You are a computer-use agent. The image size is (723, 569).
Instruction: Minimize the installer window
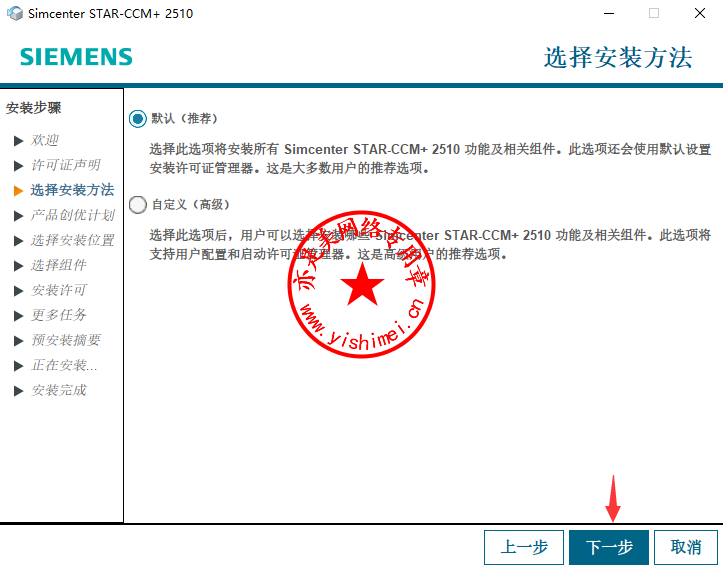[607, 14]
